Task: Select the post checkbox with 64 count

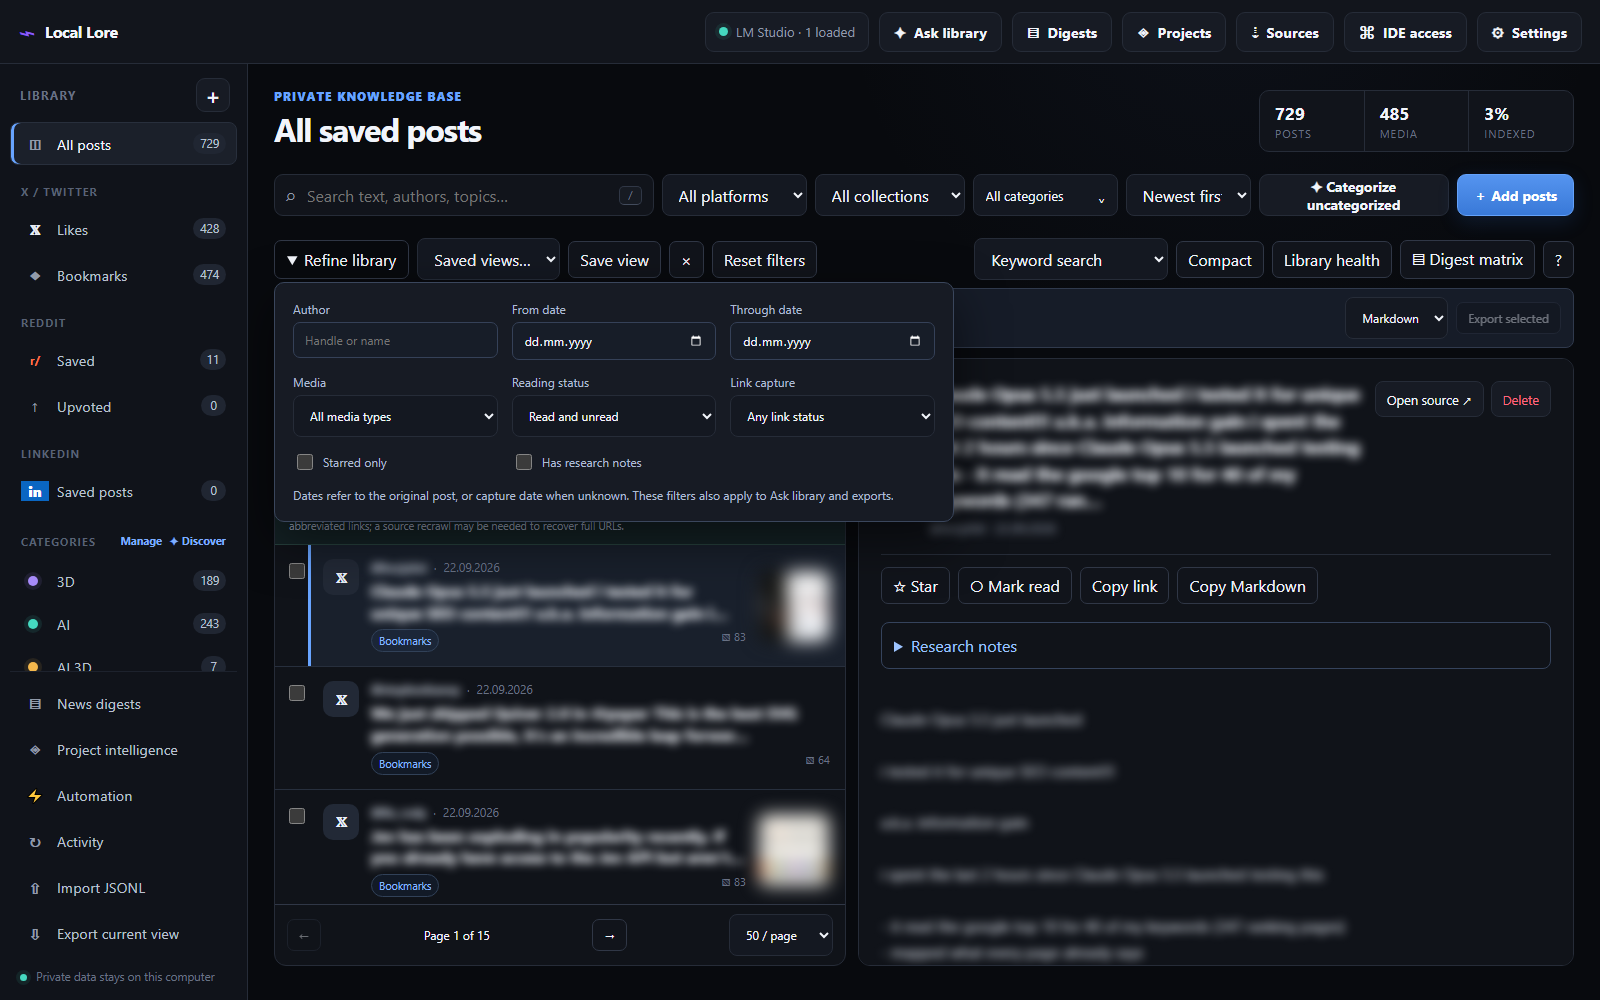Action: pyautogui.click(x=297, y=693)
